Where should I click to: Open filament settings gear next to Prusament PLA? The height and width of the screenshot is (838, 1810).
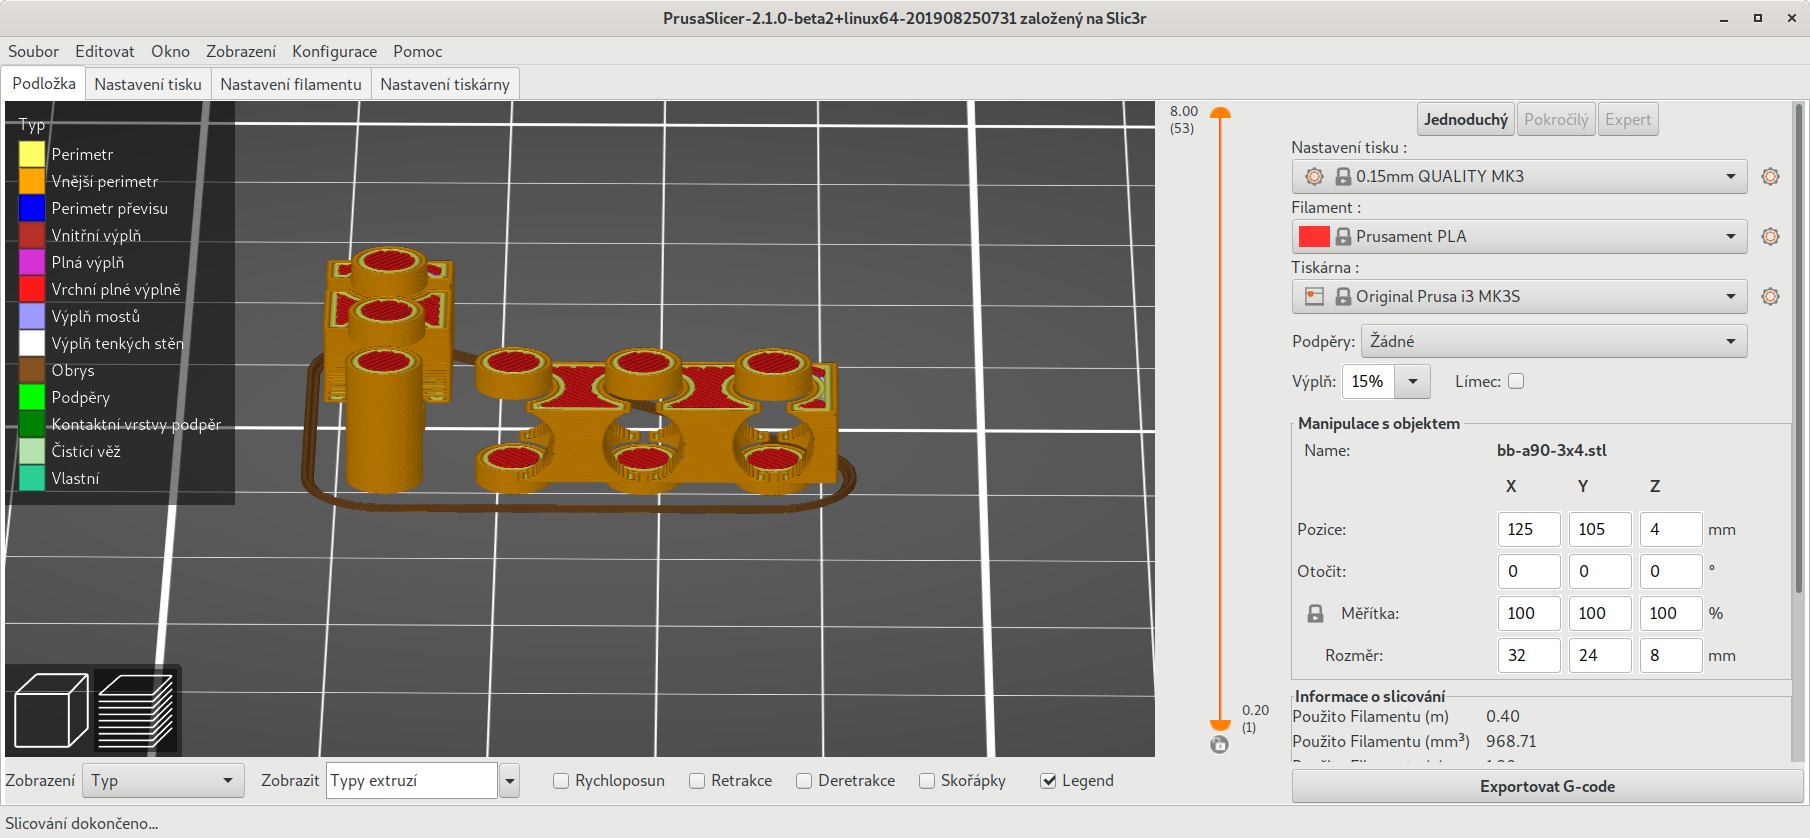[1770, 237]
